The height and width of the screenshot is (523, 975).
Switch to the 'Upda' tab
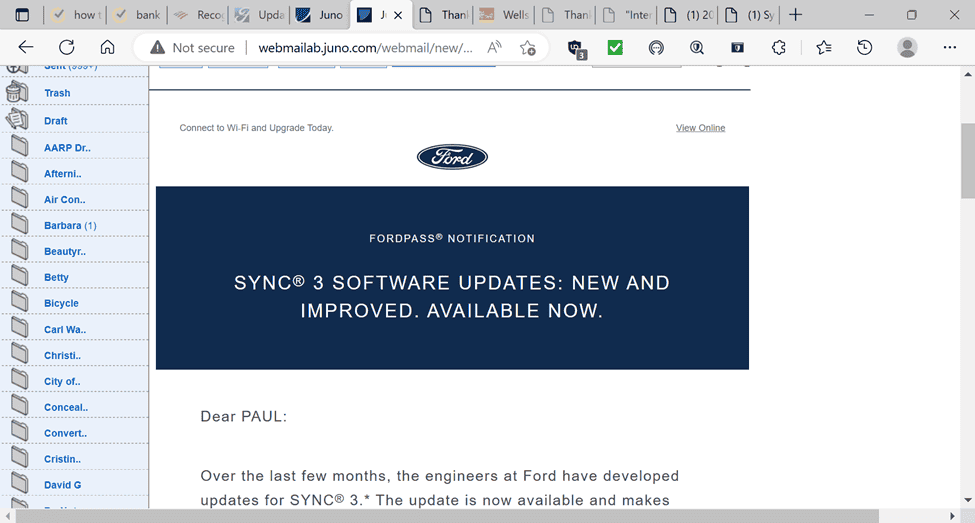(260, 15)
